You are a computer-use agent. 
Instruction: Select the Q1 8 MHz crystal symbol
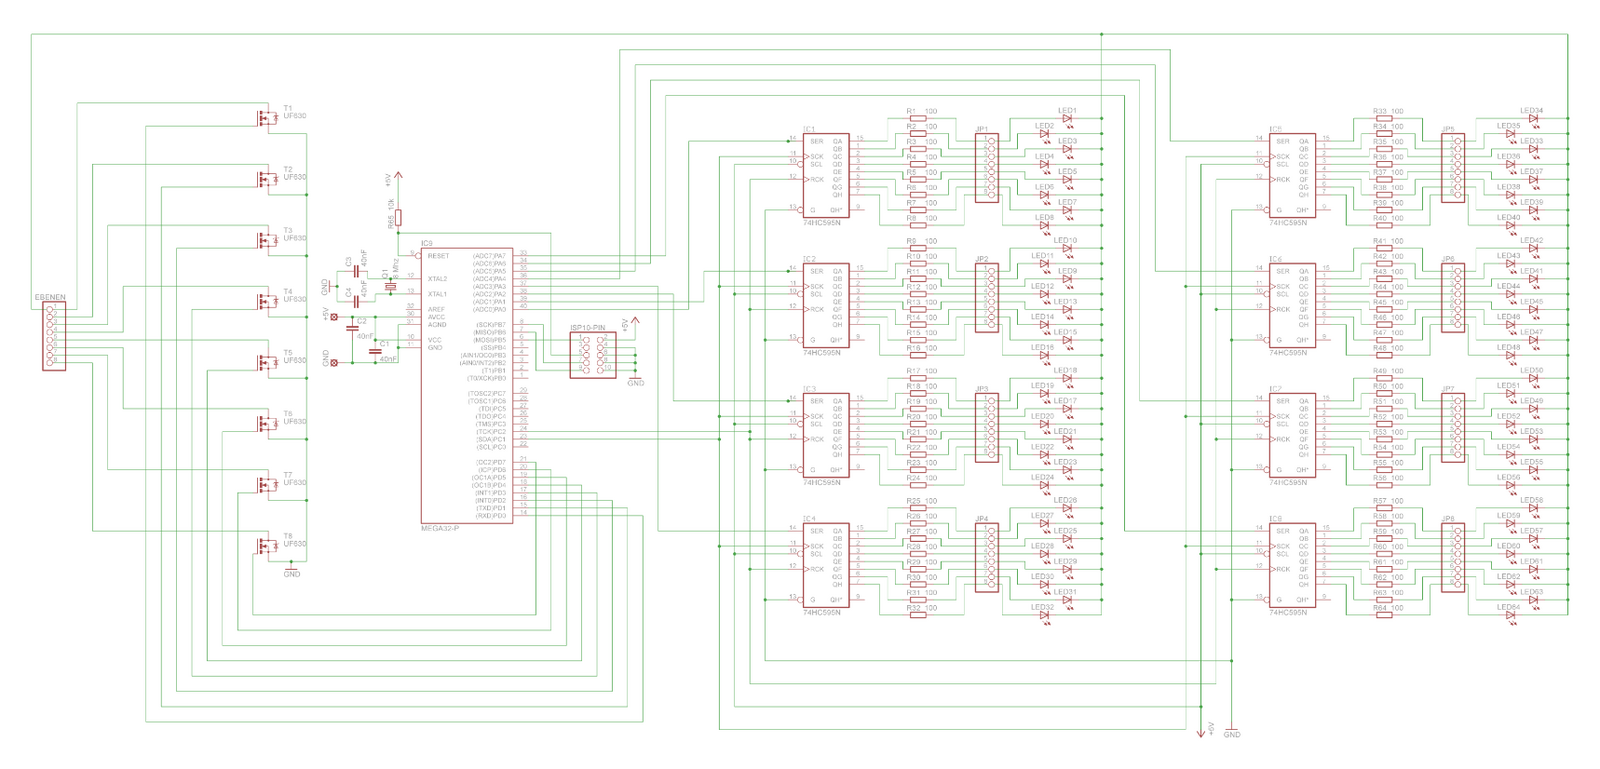pos(390,286)
